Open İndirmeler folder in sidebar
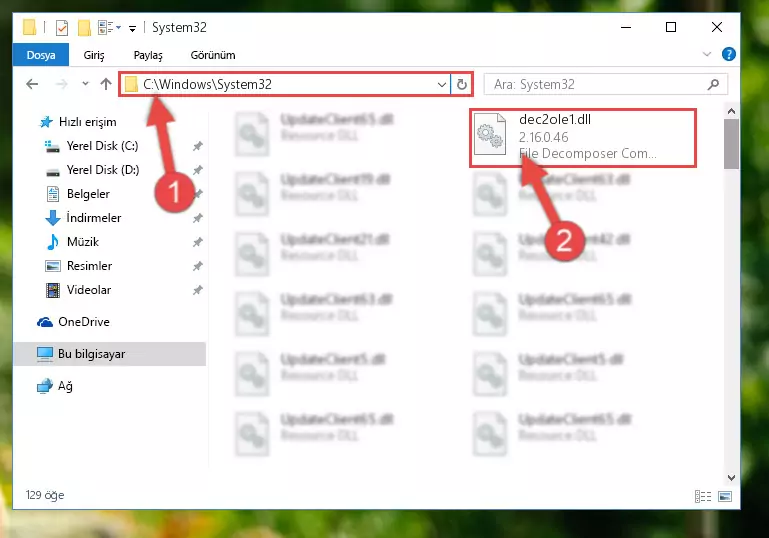769x538 pixels. point(93,218)
